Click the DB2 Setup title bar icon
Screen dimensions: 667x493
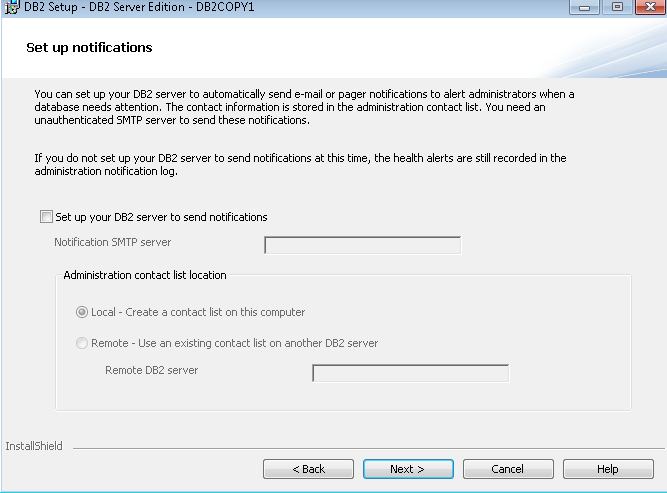(x=12, y=7)
